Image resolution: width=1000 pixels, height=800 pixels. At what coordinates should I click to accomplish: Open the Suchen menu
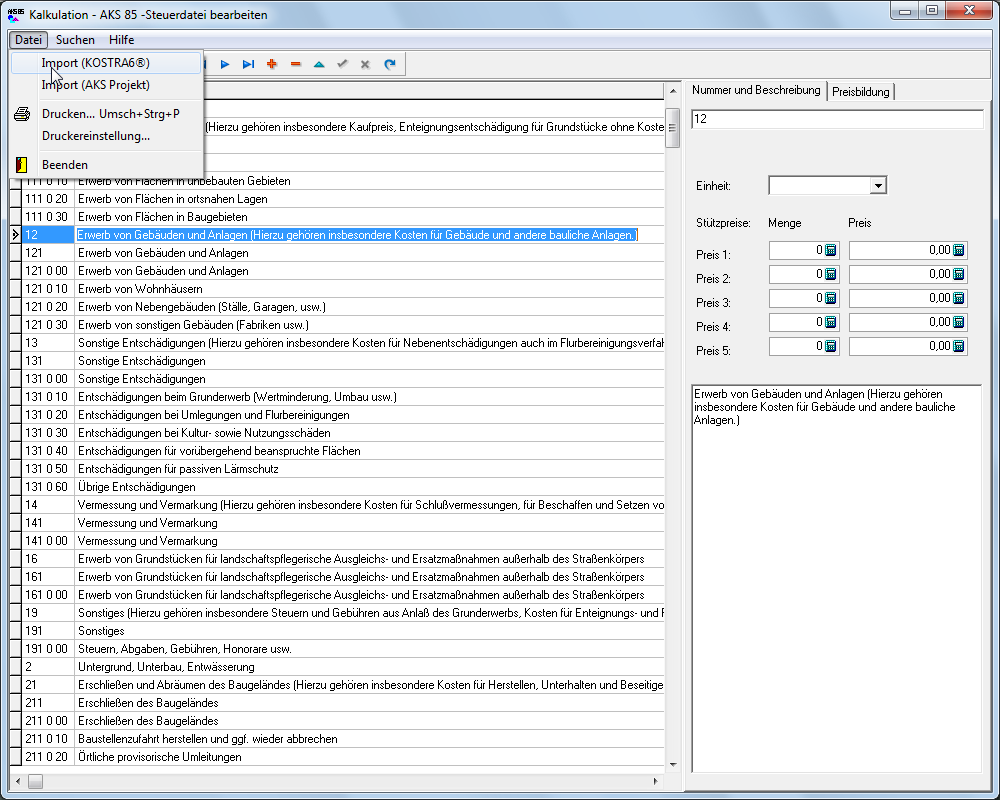coord(76,40)
